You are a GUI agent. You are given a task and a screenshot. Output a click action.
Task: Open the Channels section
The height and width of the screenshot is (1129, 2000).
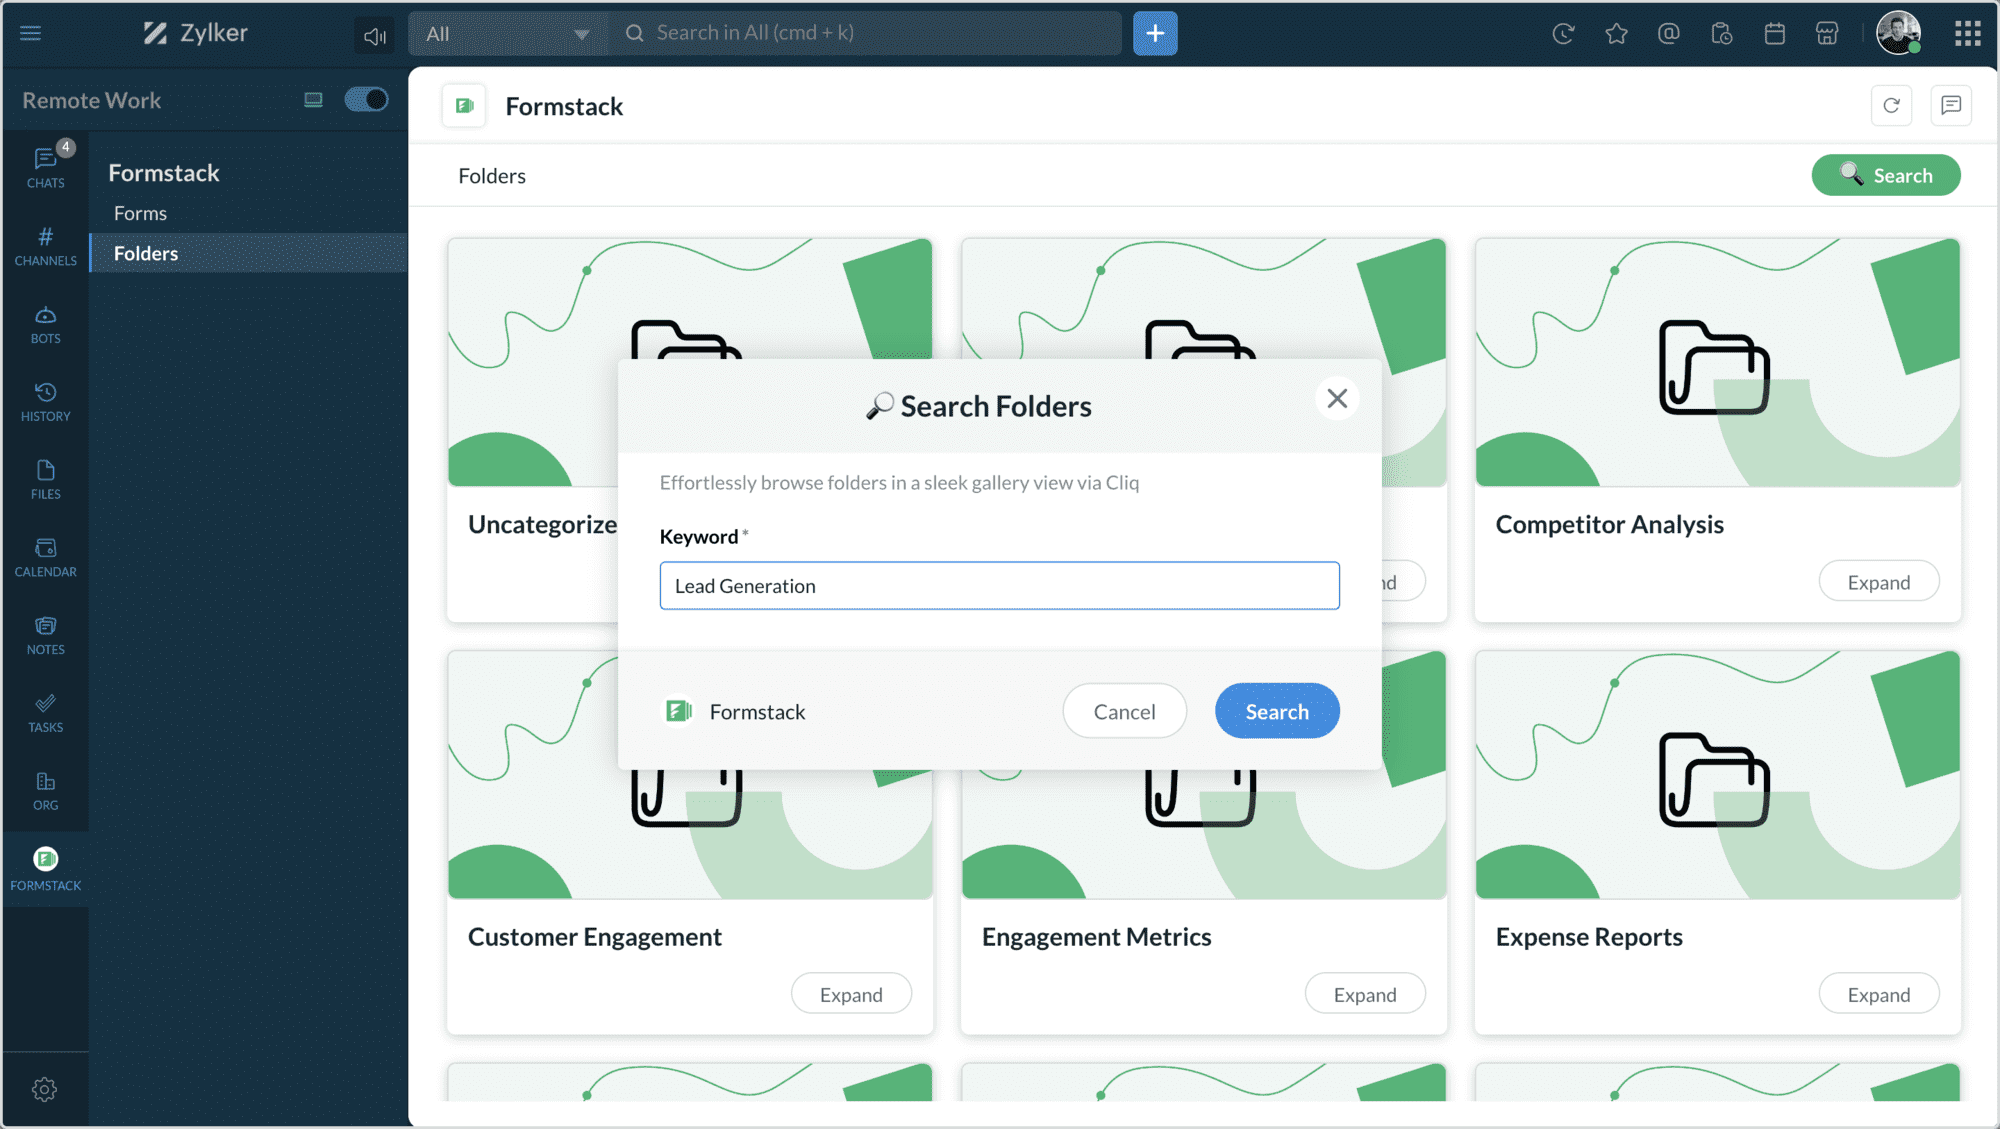pyautogui.click(x=45, y=245)
